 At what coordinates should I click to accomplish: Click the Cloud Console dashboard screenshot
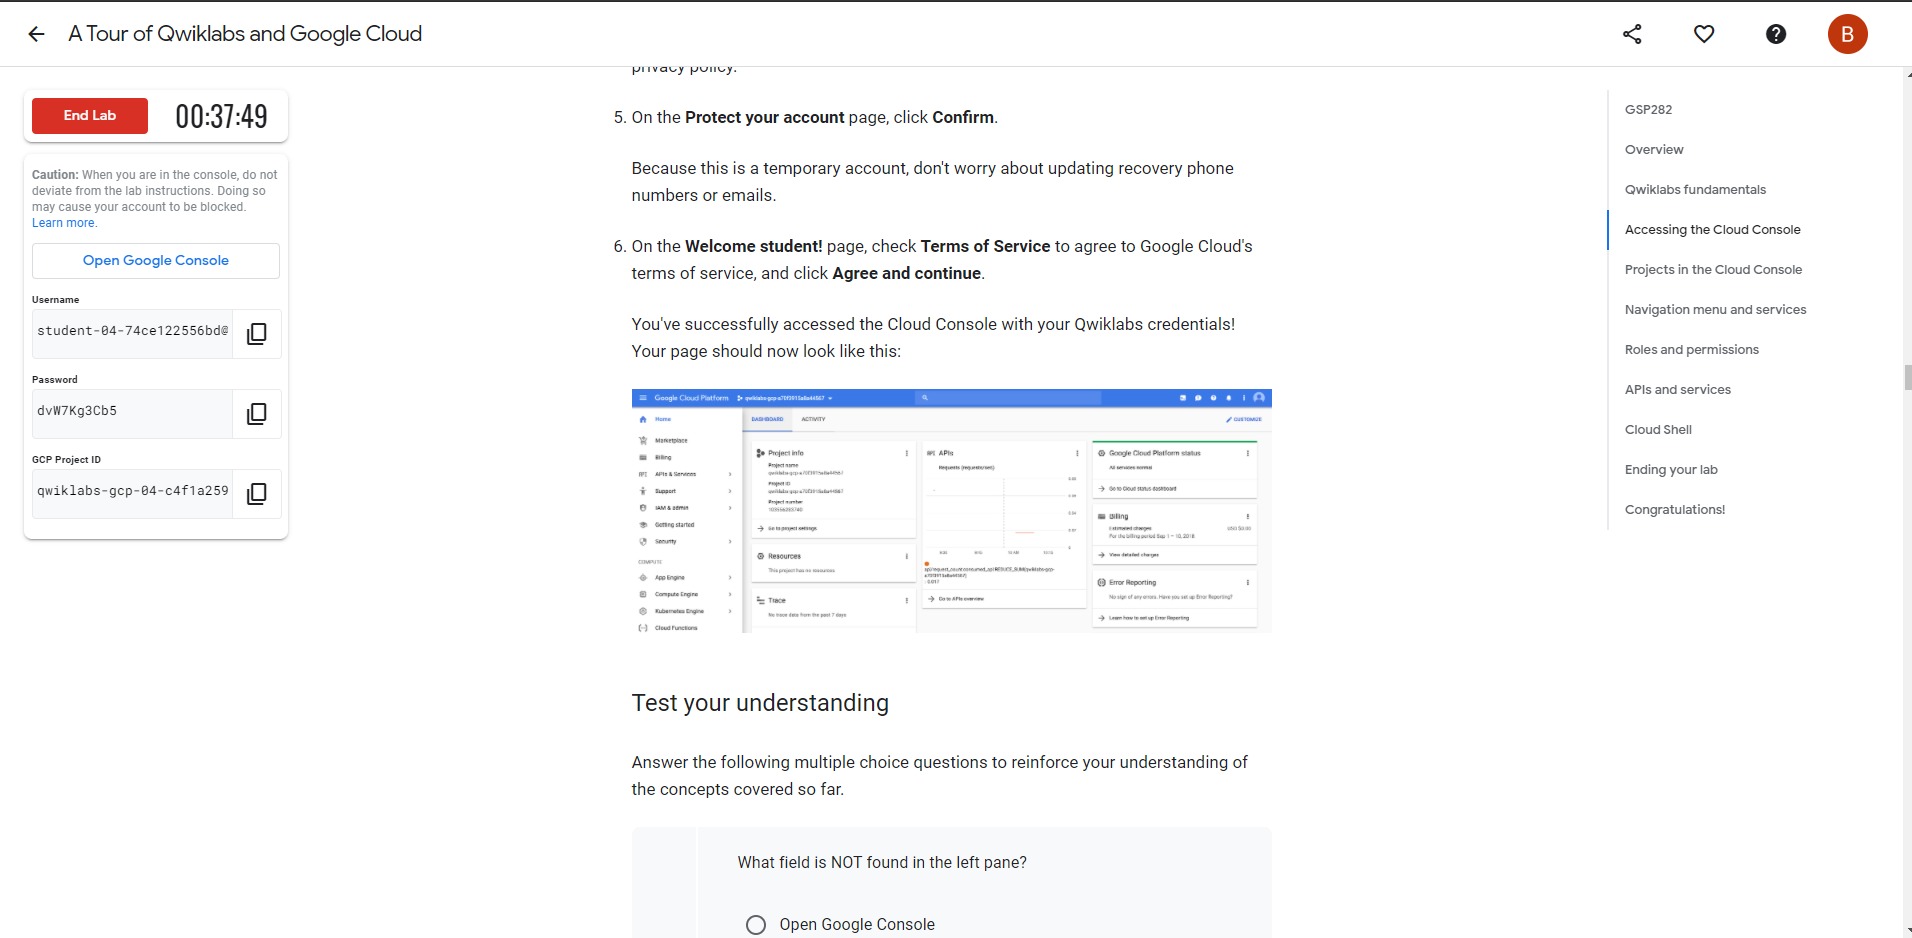pos(951,511)
